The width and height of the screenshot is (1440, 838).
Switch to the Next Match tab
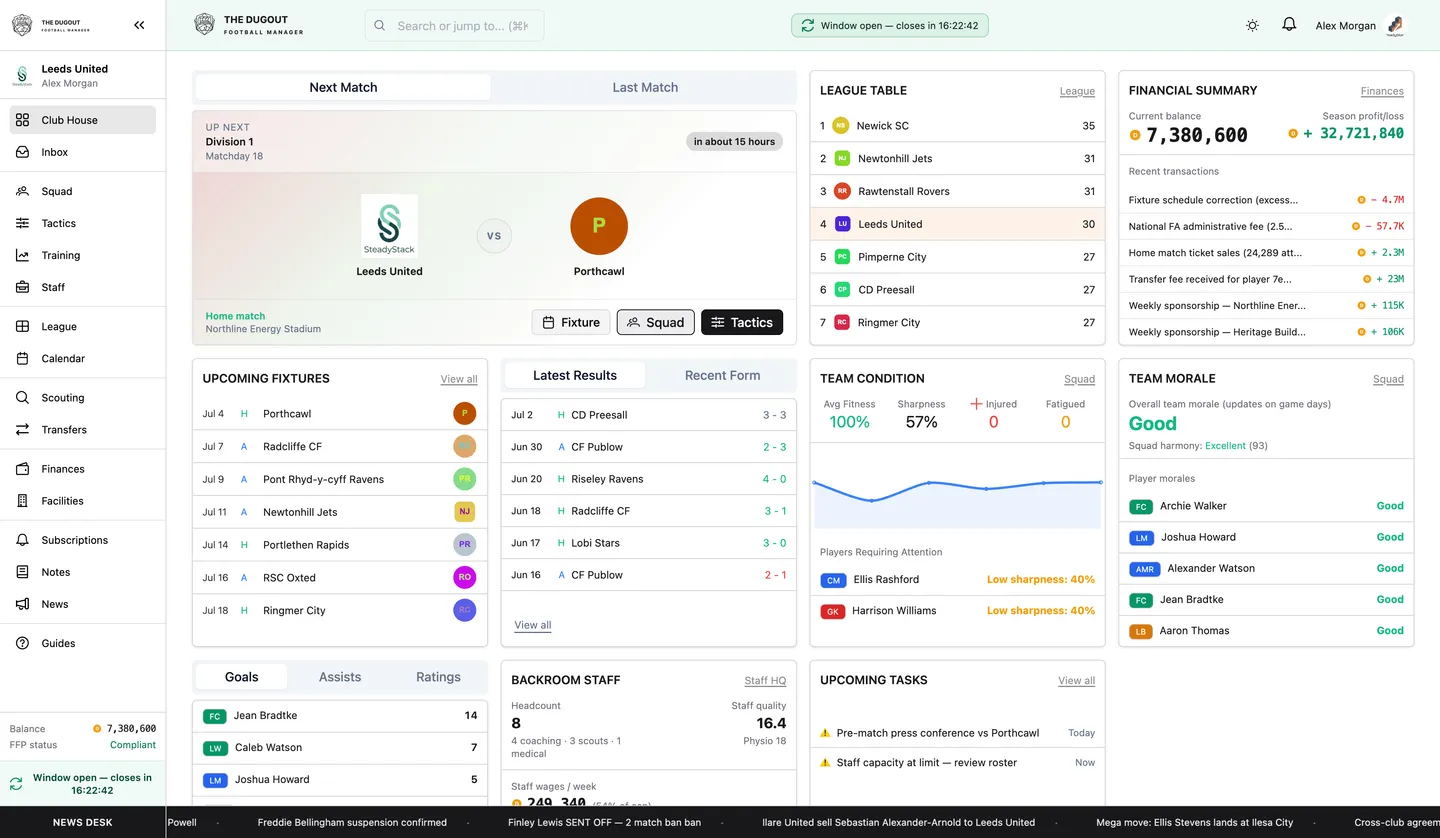click(343, 87)
